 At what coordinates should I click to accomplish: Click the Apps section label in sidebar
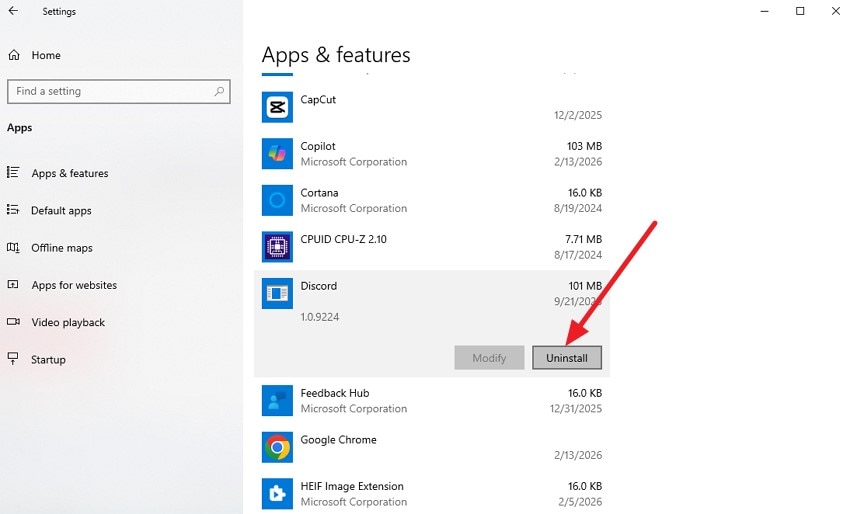pyautogui.click(x=20, y=127)
